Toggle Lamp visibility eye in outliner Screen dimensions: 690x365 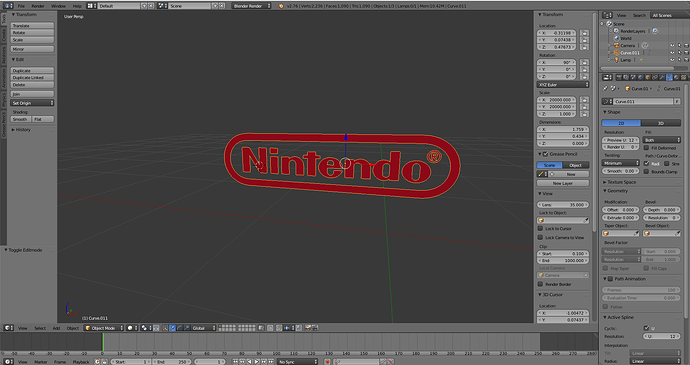tap(672, 59)
